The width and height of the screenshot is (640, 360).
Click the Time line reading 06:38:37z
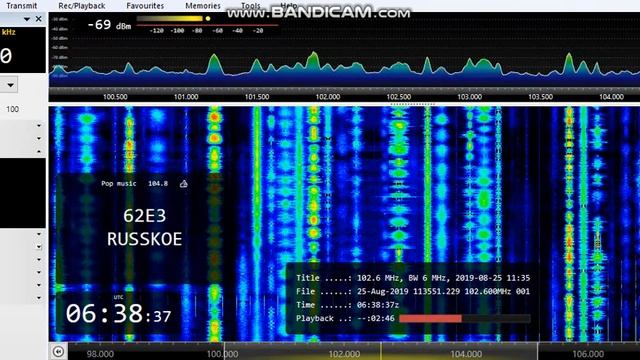[x=347, y=305]
